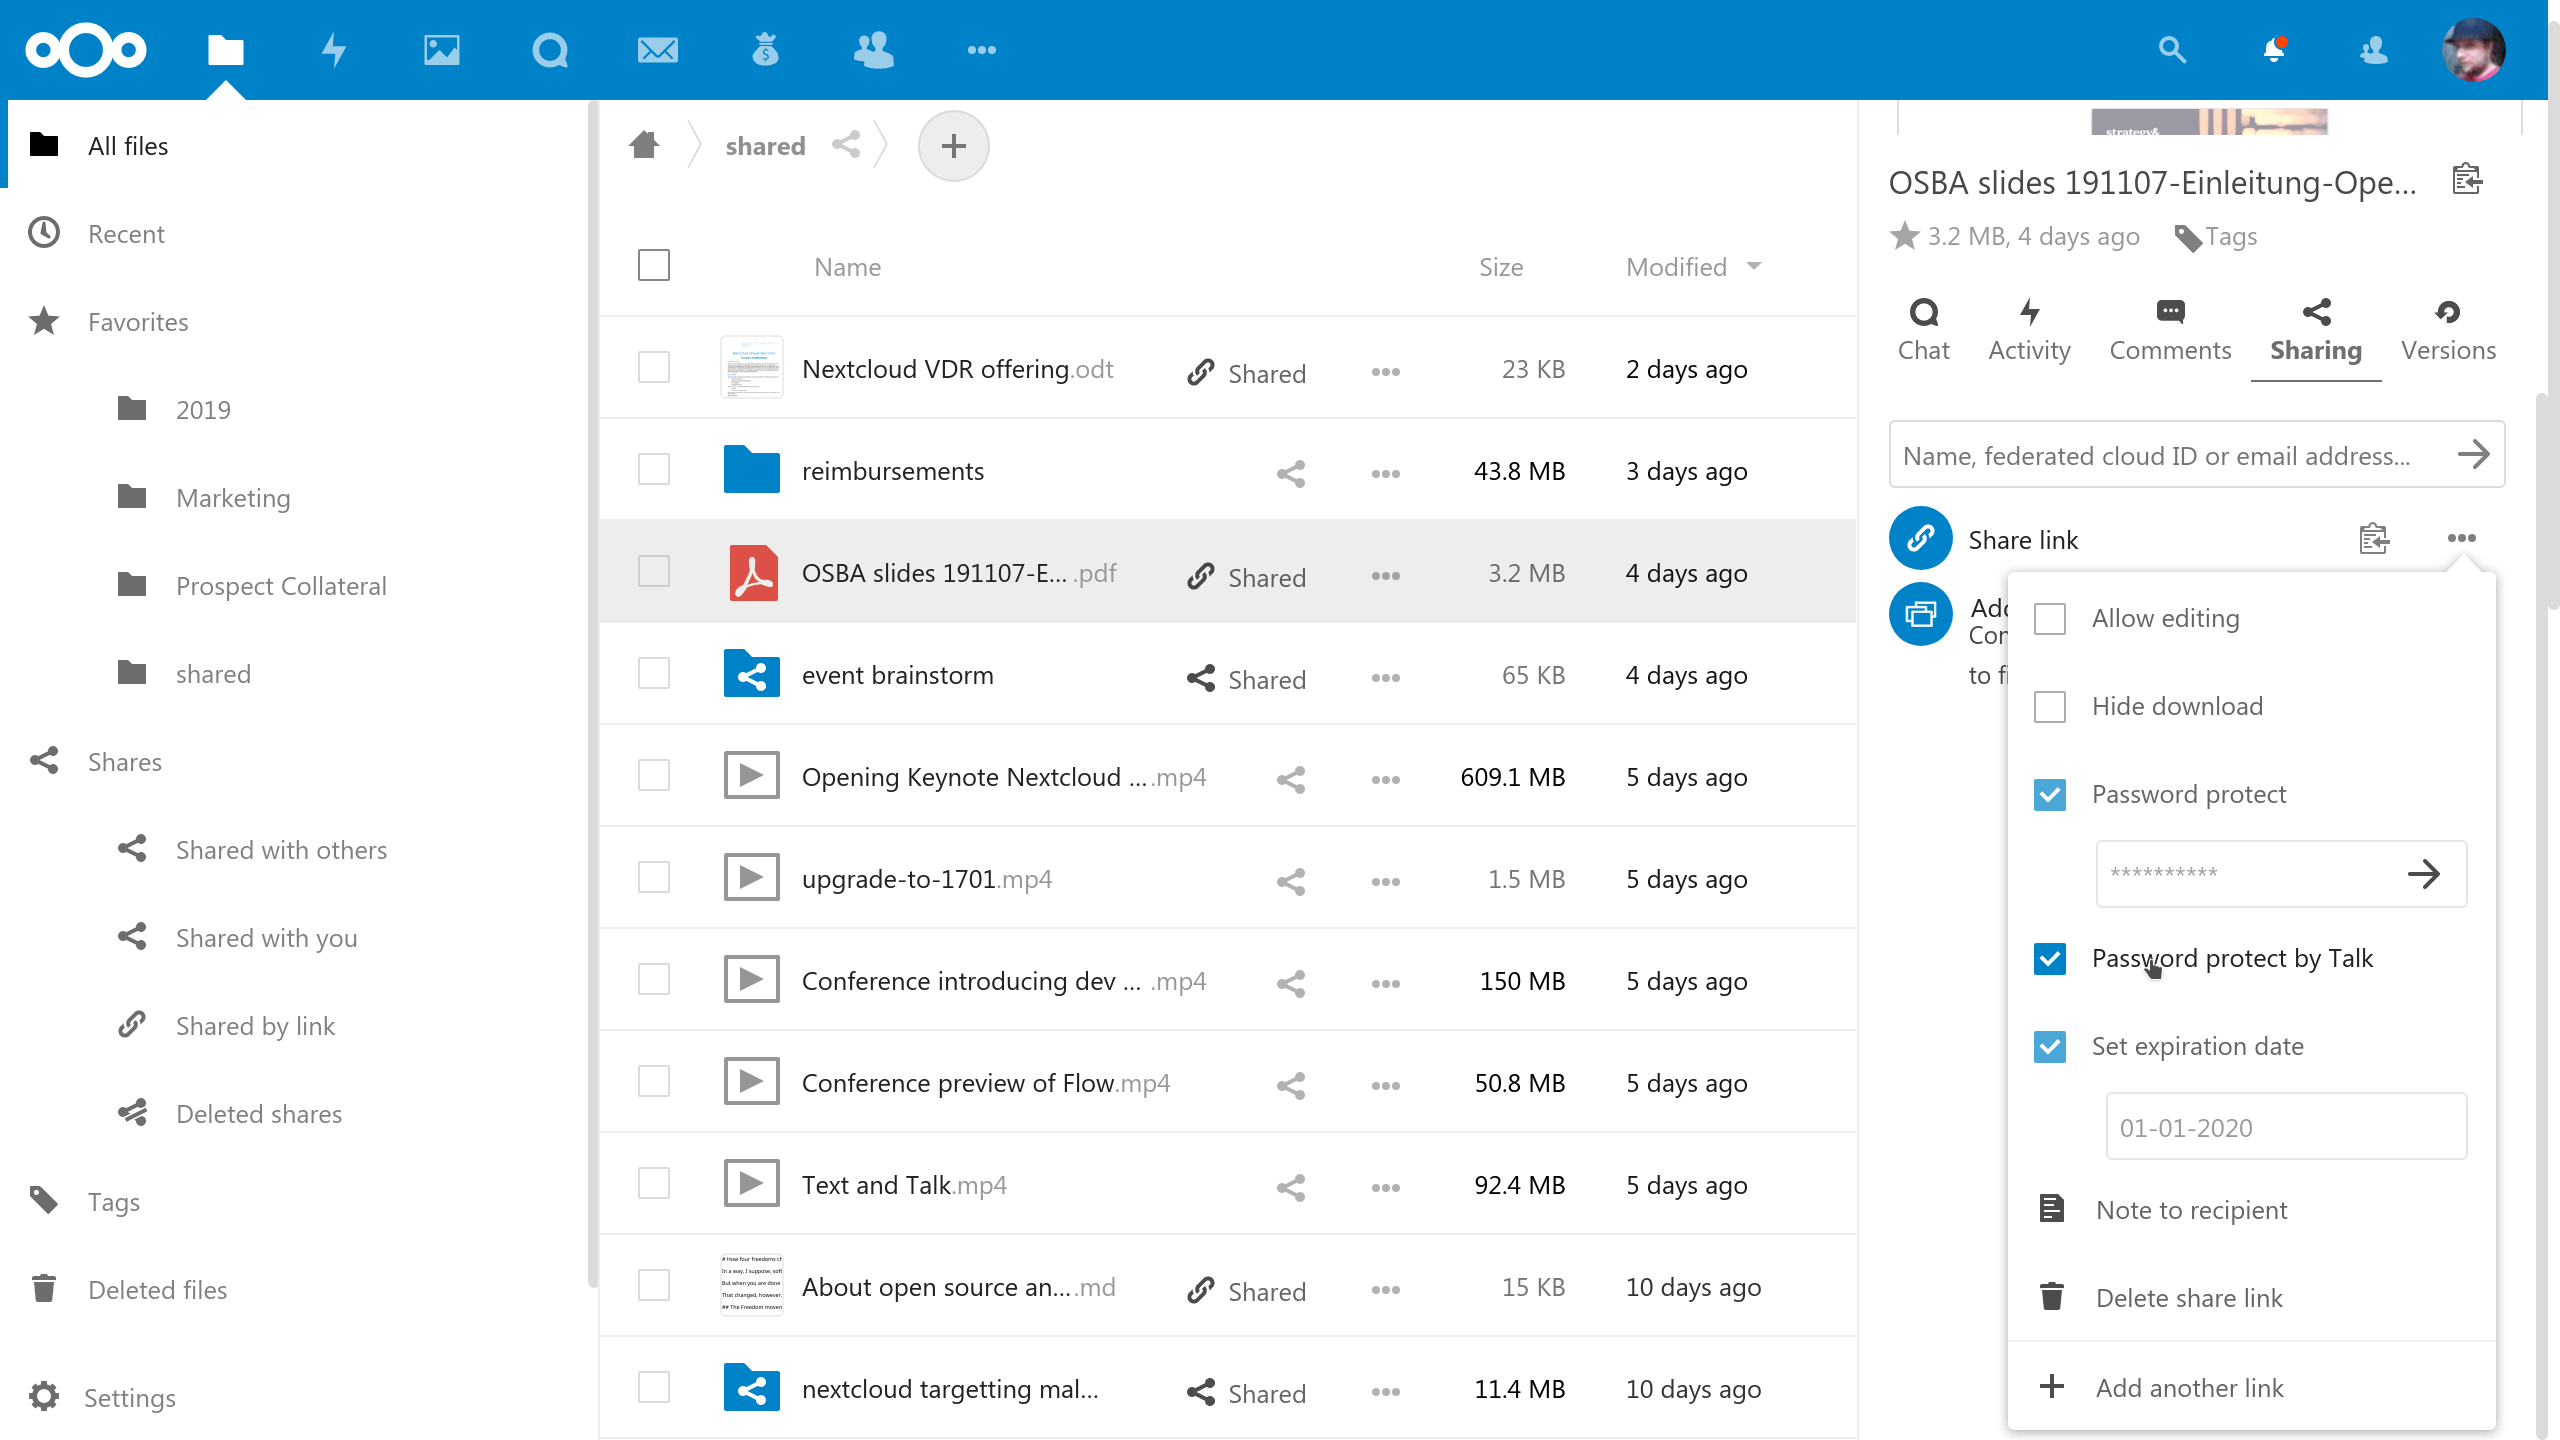Open the search magnifier in the top bar
Image resolution: width=2560 pixels, height=1440 pixels.
tap(2171, 50)
